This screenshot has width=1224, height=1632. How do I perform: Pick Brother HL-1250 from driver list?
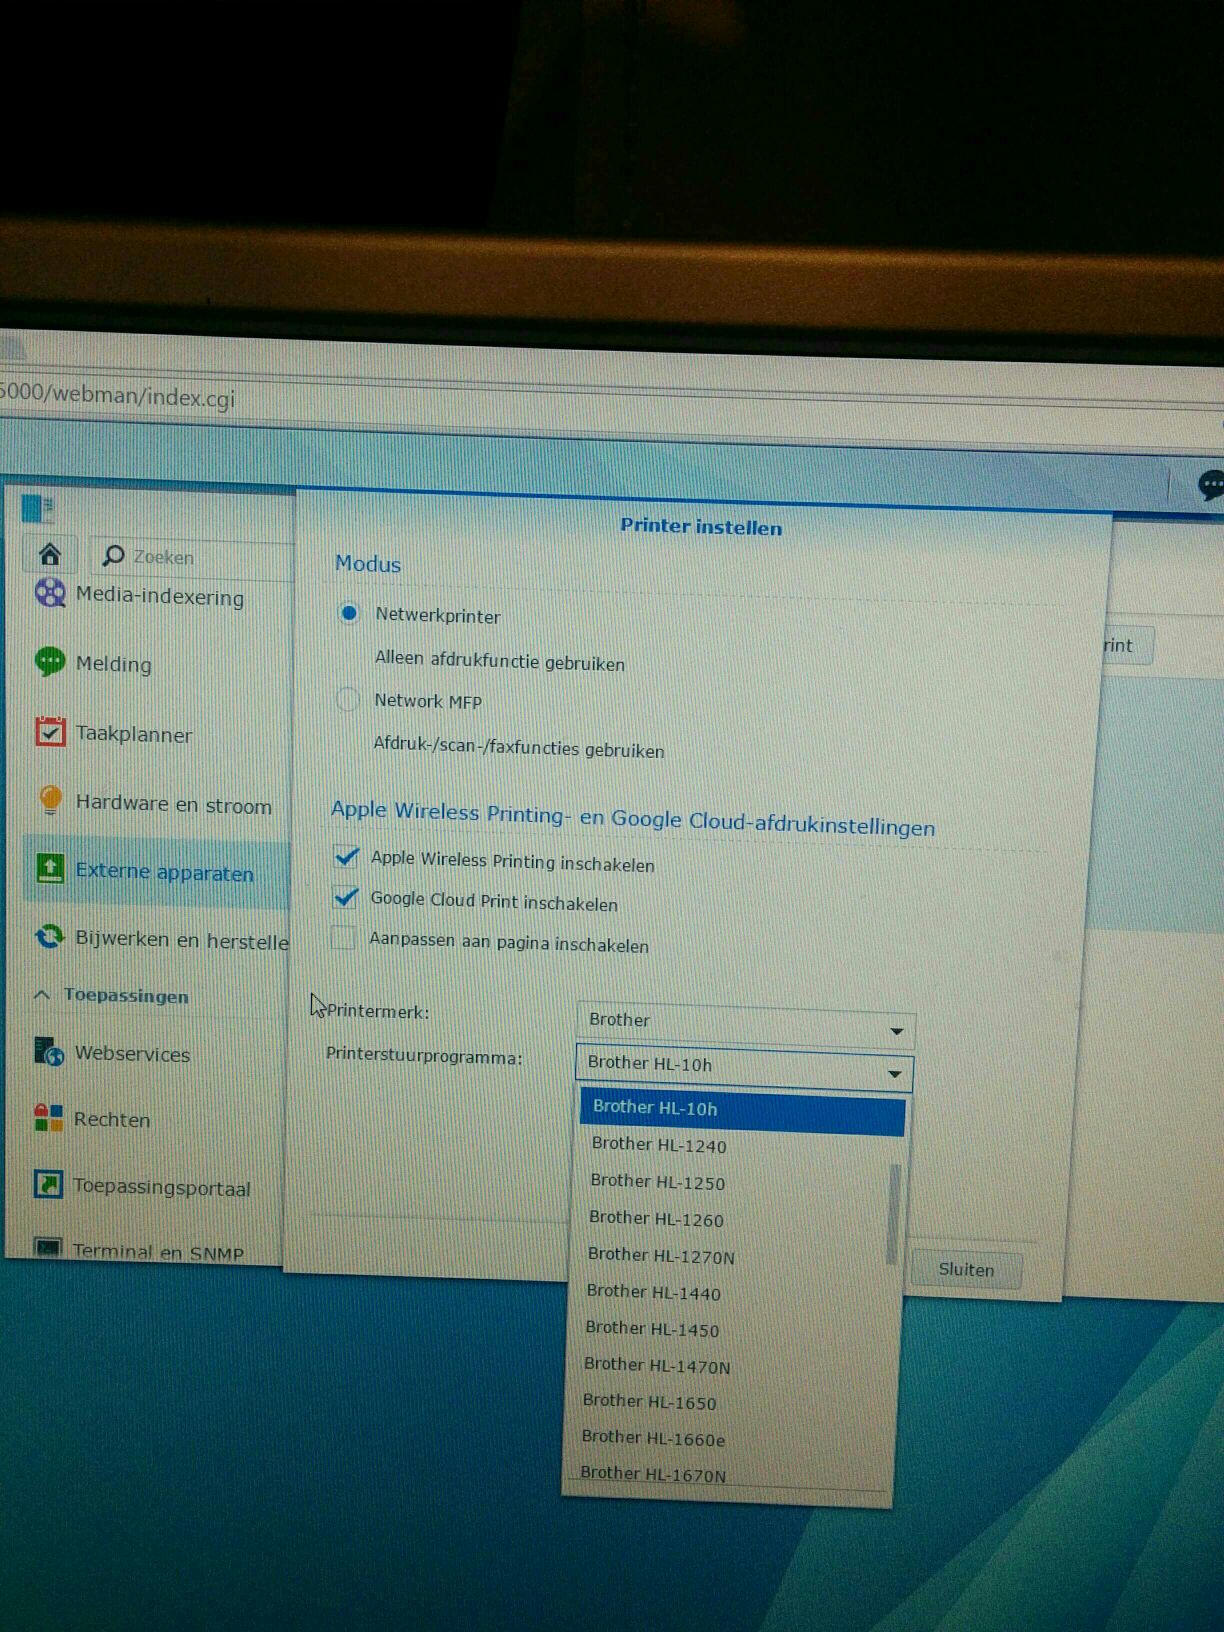click(657, 1182)
